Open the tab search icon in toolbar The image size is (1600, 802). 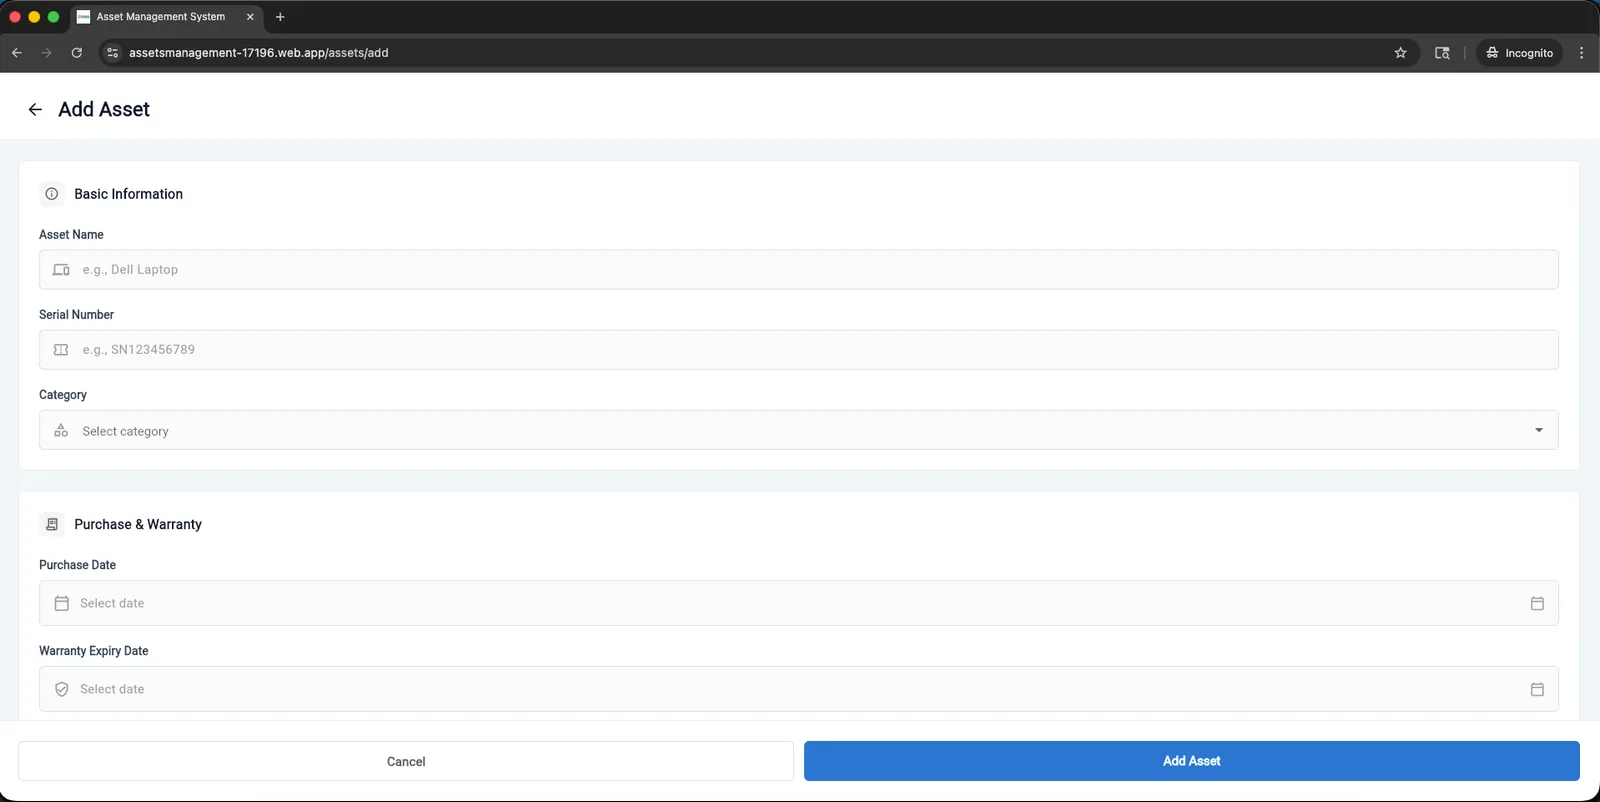click(1442, 53)
